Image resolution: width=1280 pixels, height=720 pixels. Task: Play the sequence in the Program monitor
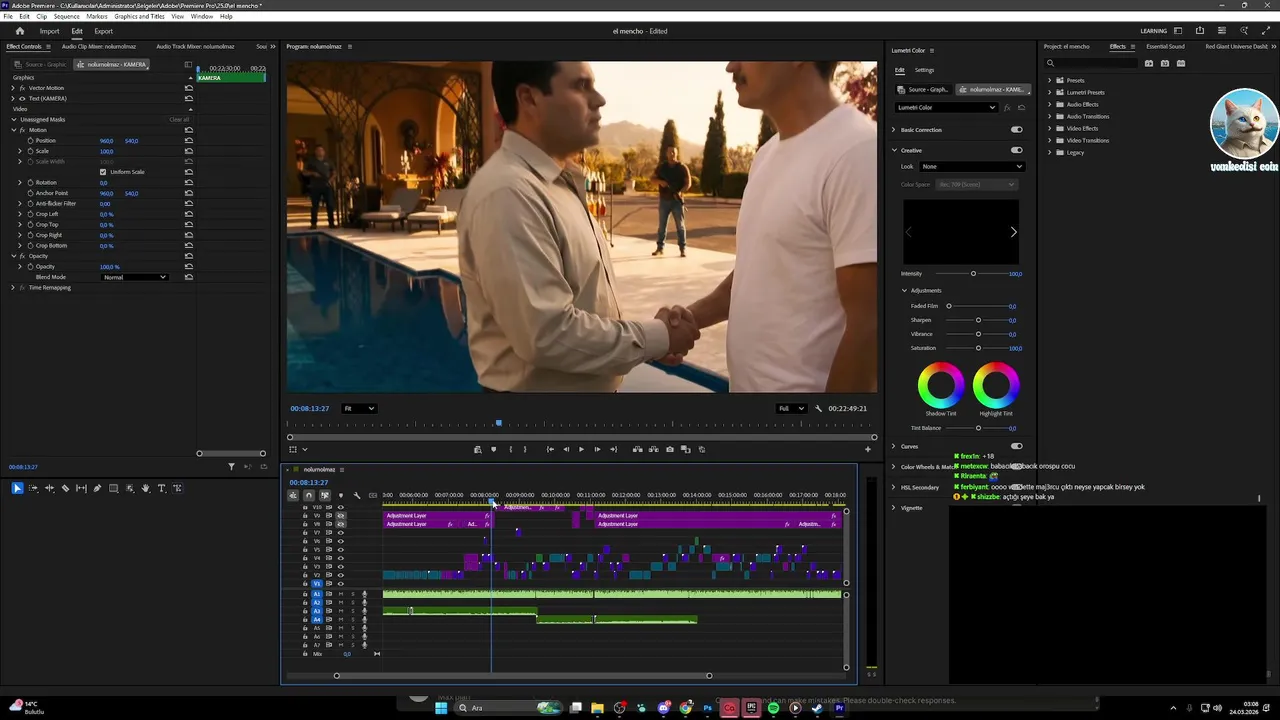pyautogui.click(x=581, y=449)
